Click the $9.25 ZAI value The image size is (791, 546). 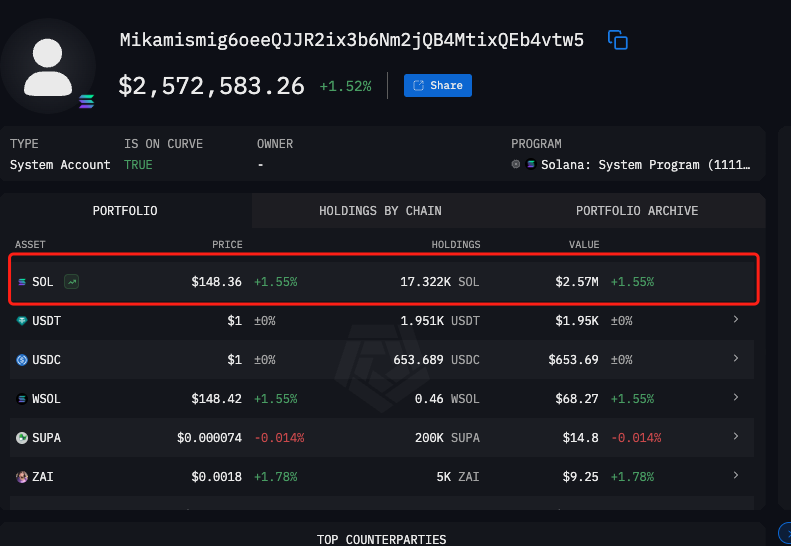[580, 476]
